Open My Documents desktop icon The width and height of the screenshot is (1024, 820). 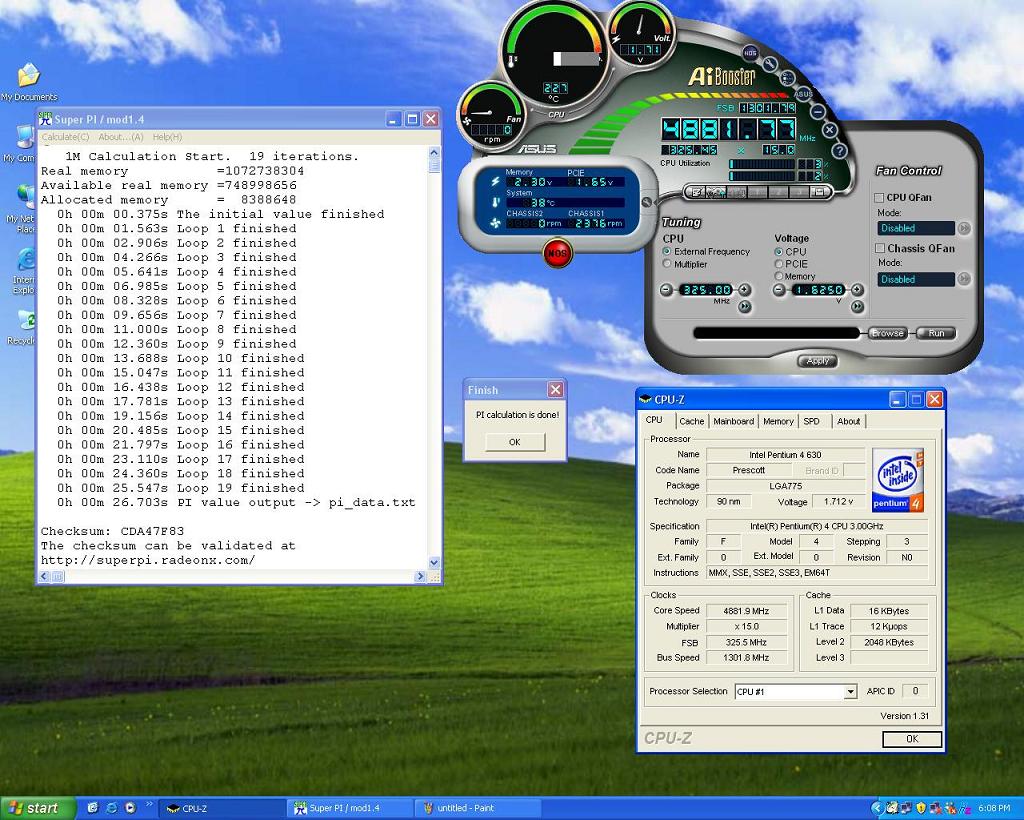(x=29, y=82)
